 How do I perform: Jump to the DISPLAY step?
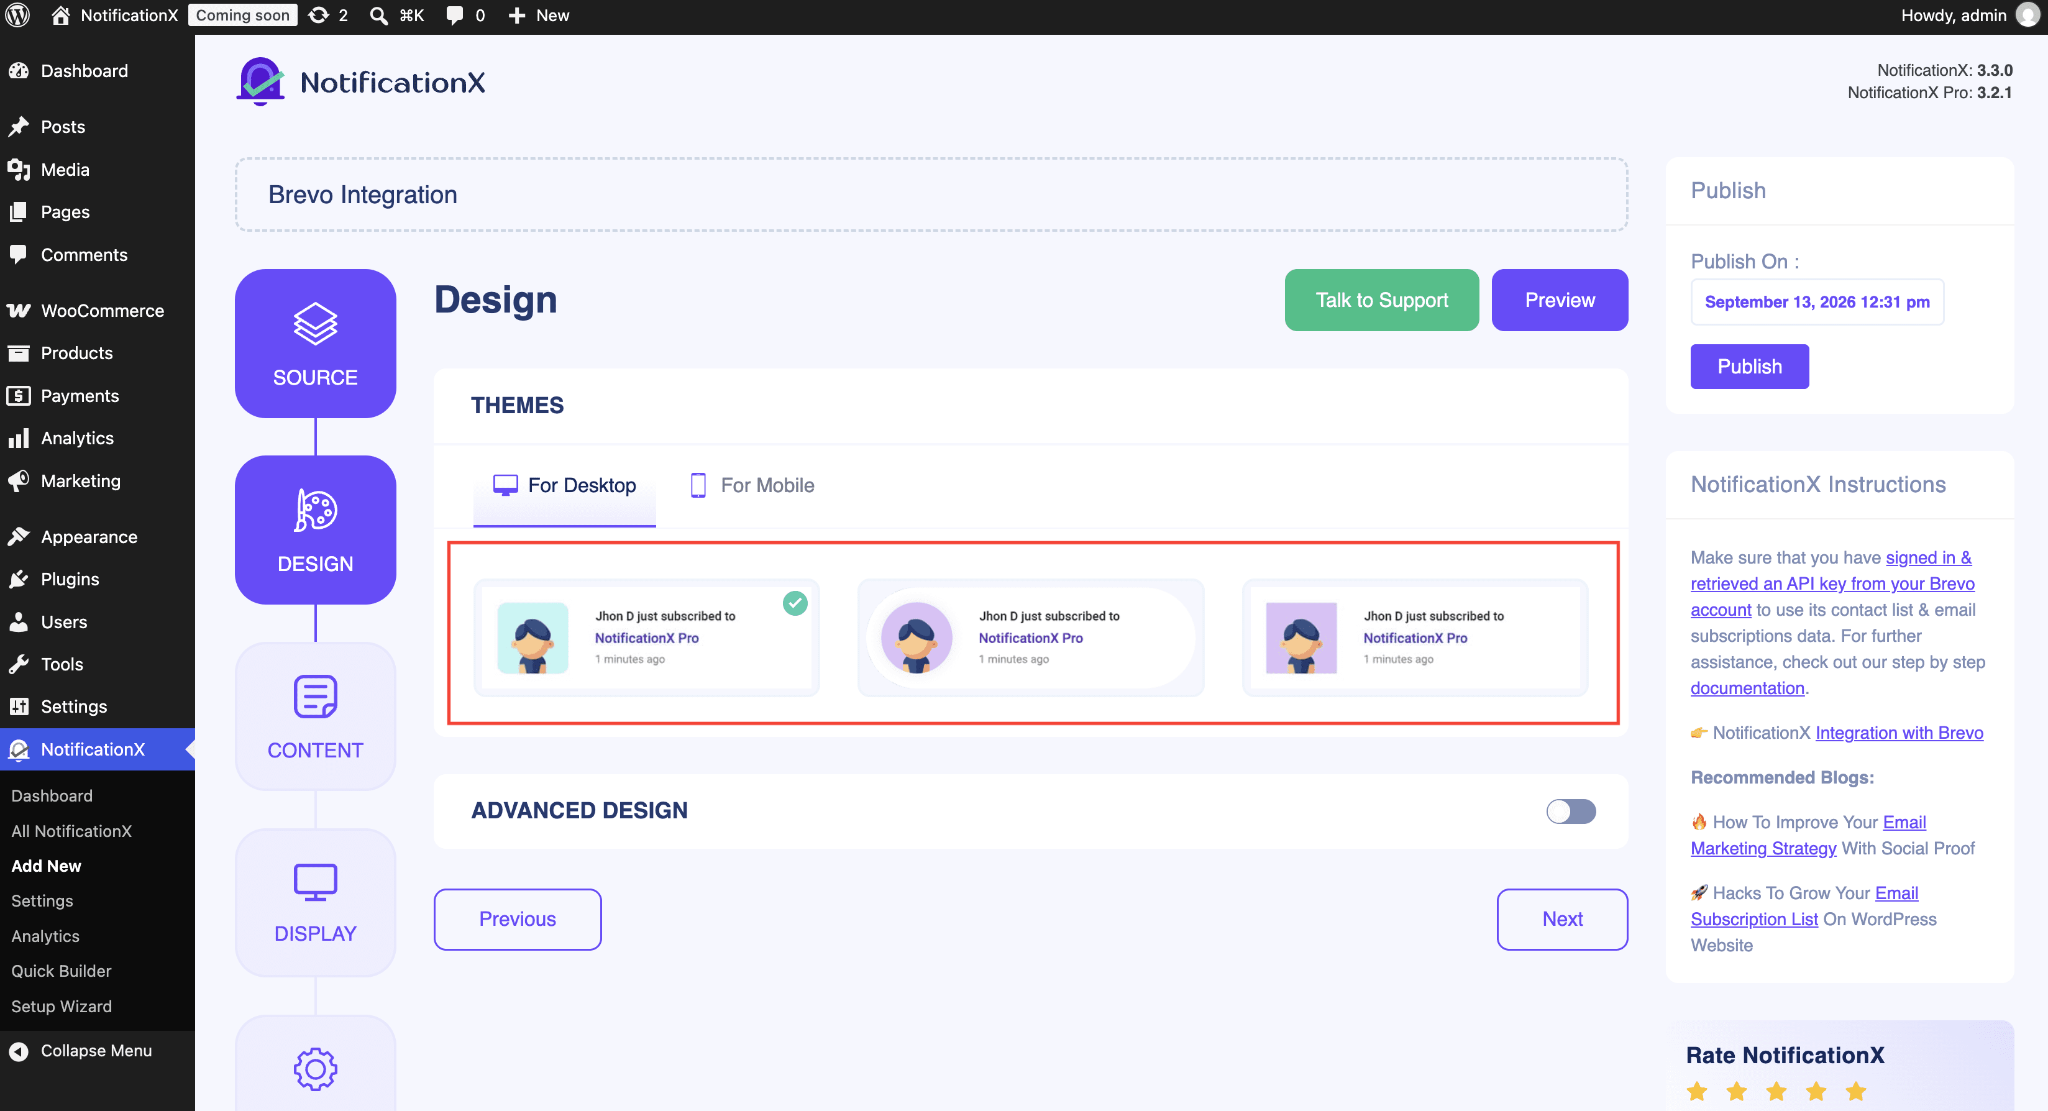315,902
